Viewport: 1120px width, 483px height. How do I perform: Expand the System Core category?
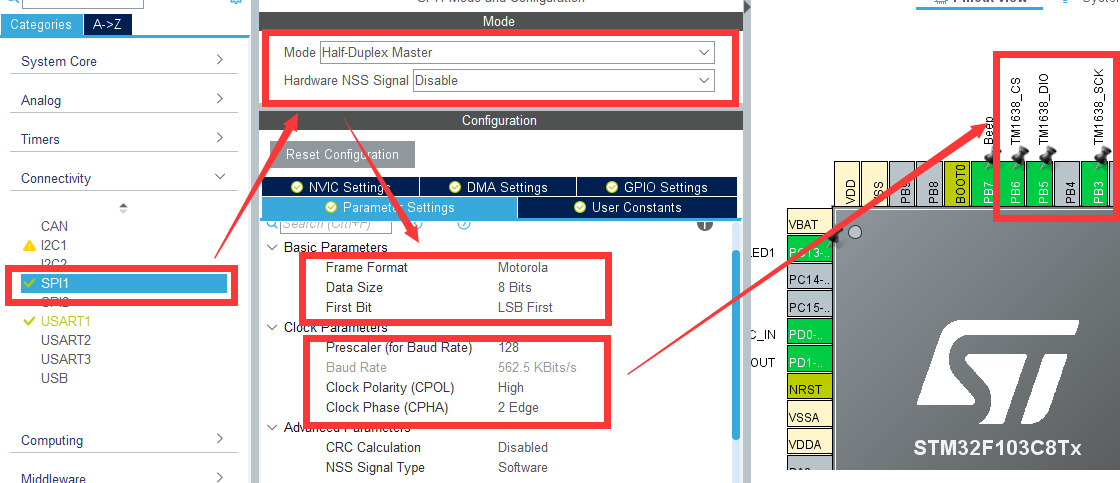pyautogui.click(x=124, y=61)
